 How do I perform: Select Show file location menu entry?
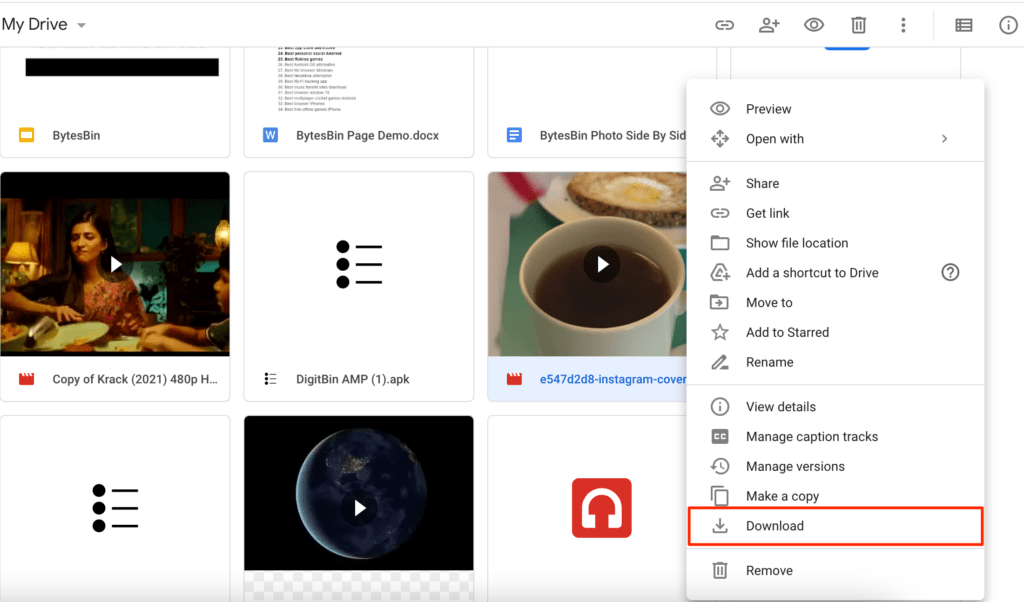(x=799, y=242)
